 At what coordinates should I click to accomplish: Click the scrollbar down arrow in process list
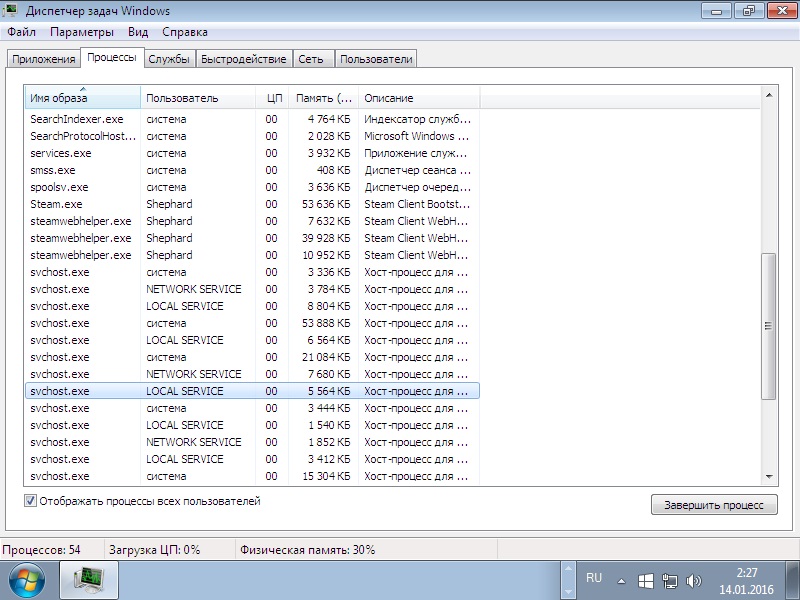pyautogui.click(x=769, y=477)
